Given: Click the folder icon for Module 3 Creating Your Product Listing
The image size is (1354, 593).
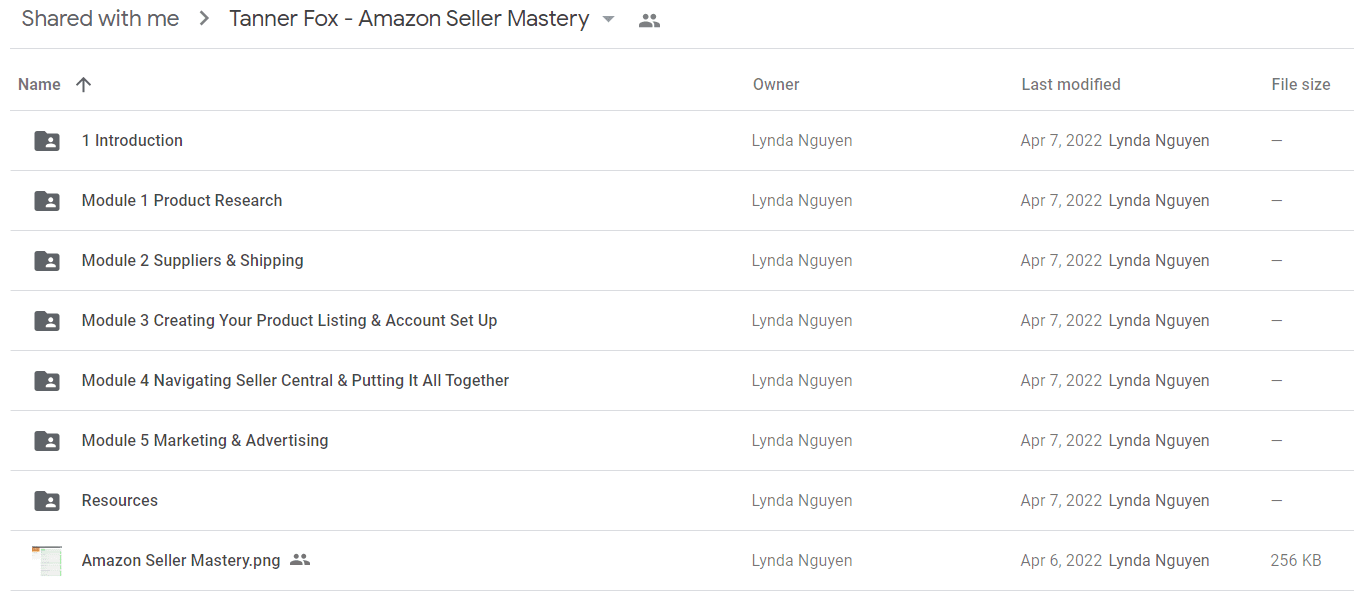Looking at the screenshot, I should [47, 321].
